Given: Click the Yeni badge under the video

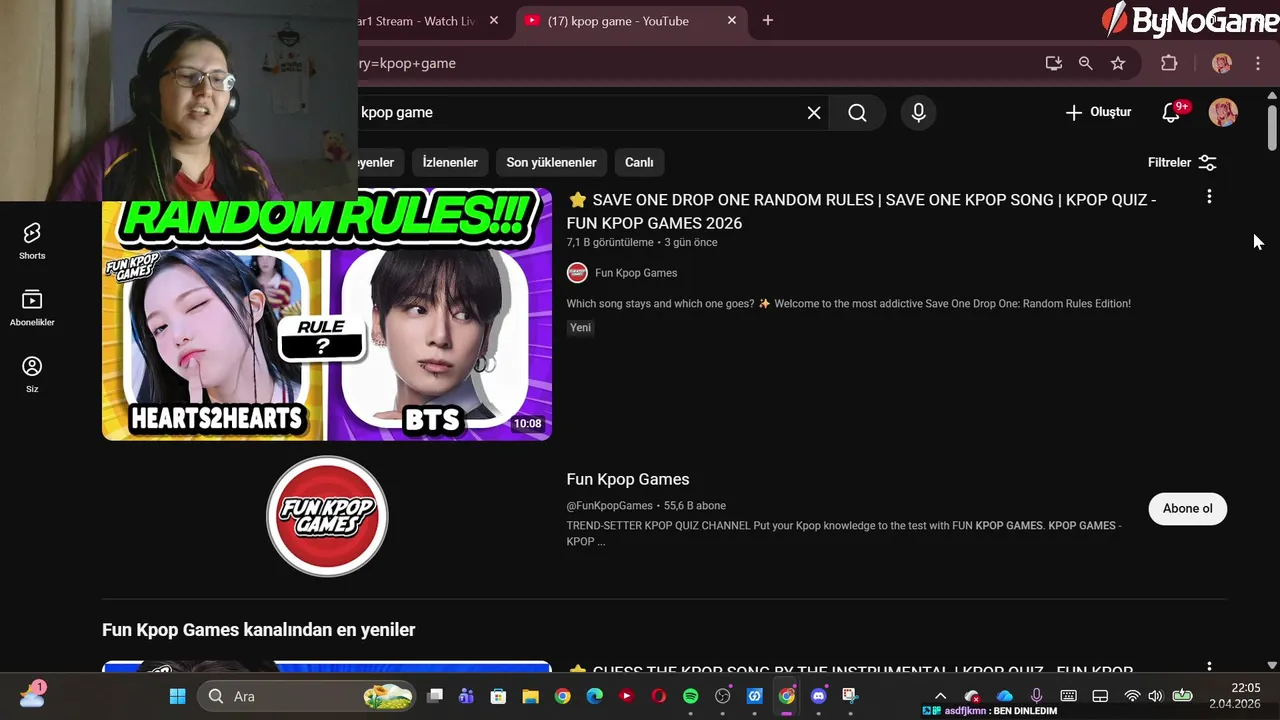Looking at the screenshot, I should [x=581, y=327].
